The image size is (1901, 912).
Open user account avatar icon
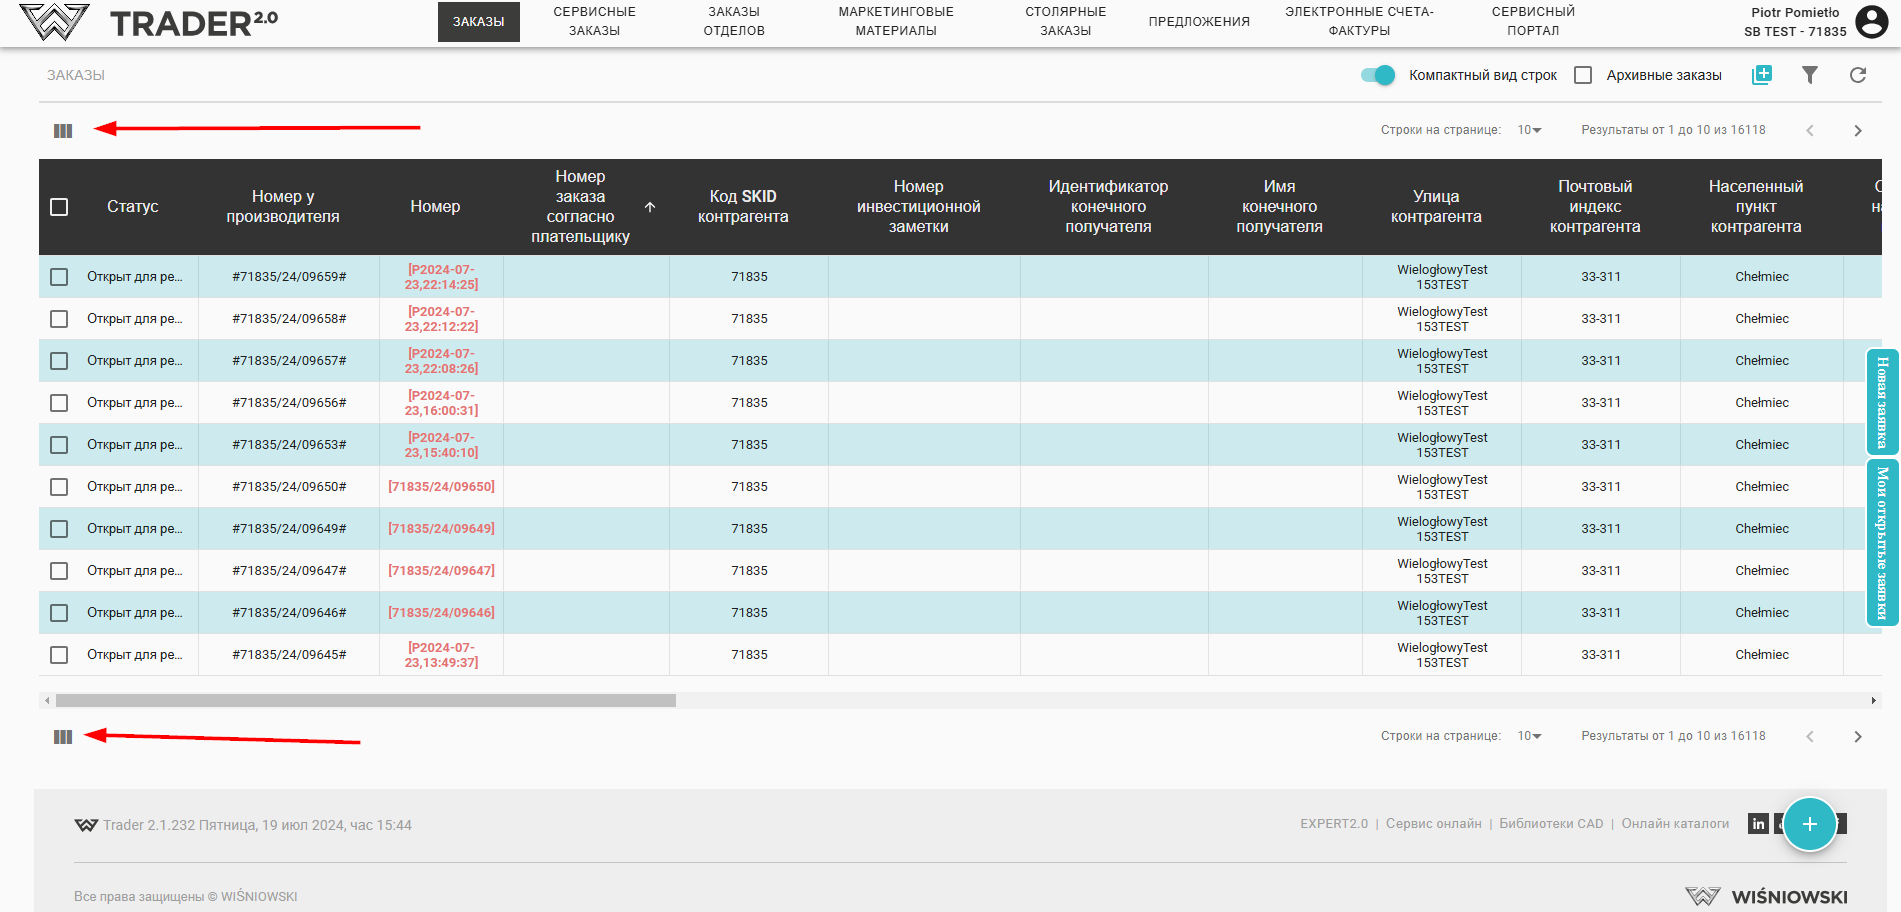tap(1871, 21)
